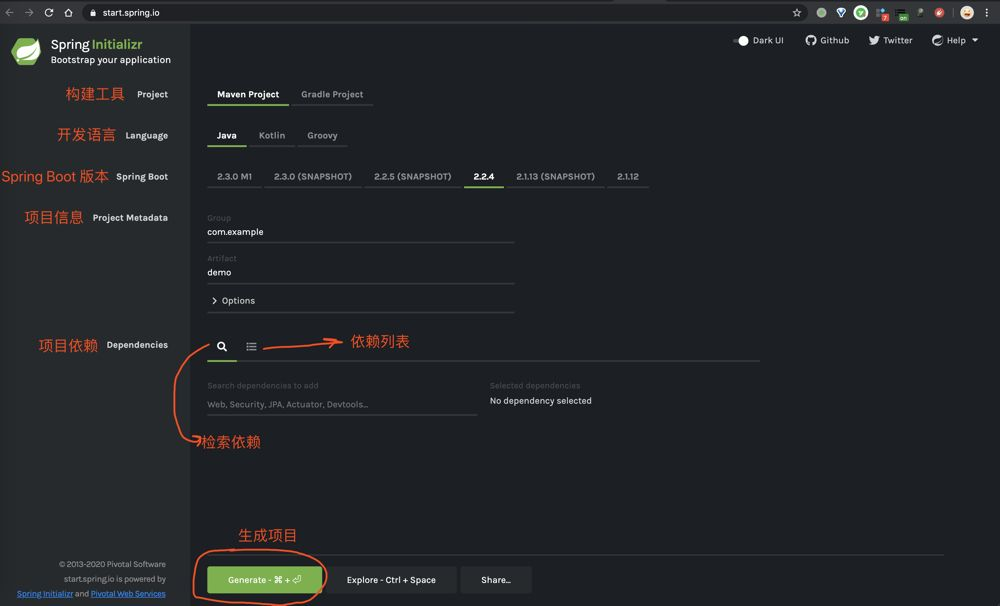
Task: Reload the page with the refresh icon
Action: (x=48, y=13)
